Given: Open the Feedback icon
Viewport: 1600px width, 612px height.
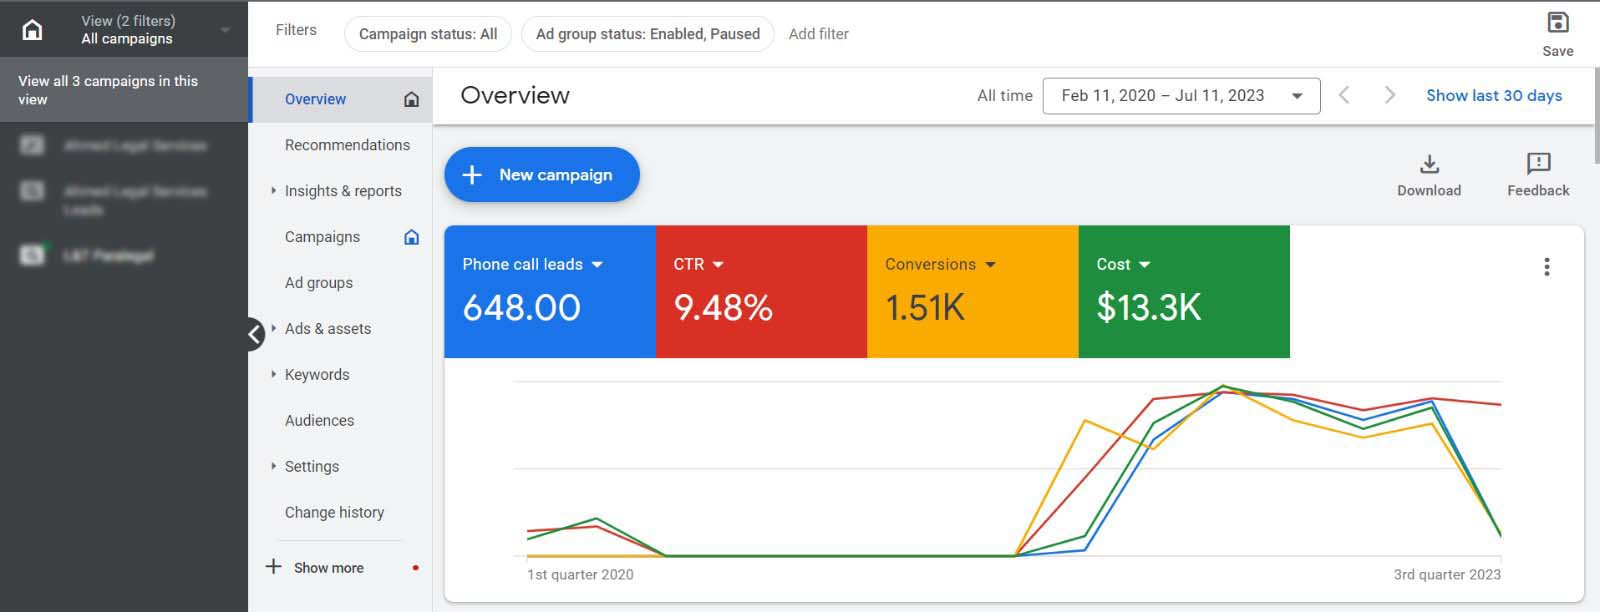Looking at the screenshot, I should (1538, 164).
